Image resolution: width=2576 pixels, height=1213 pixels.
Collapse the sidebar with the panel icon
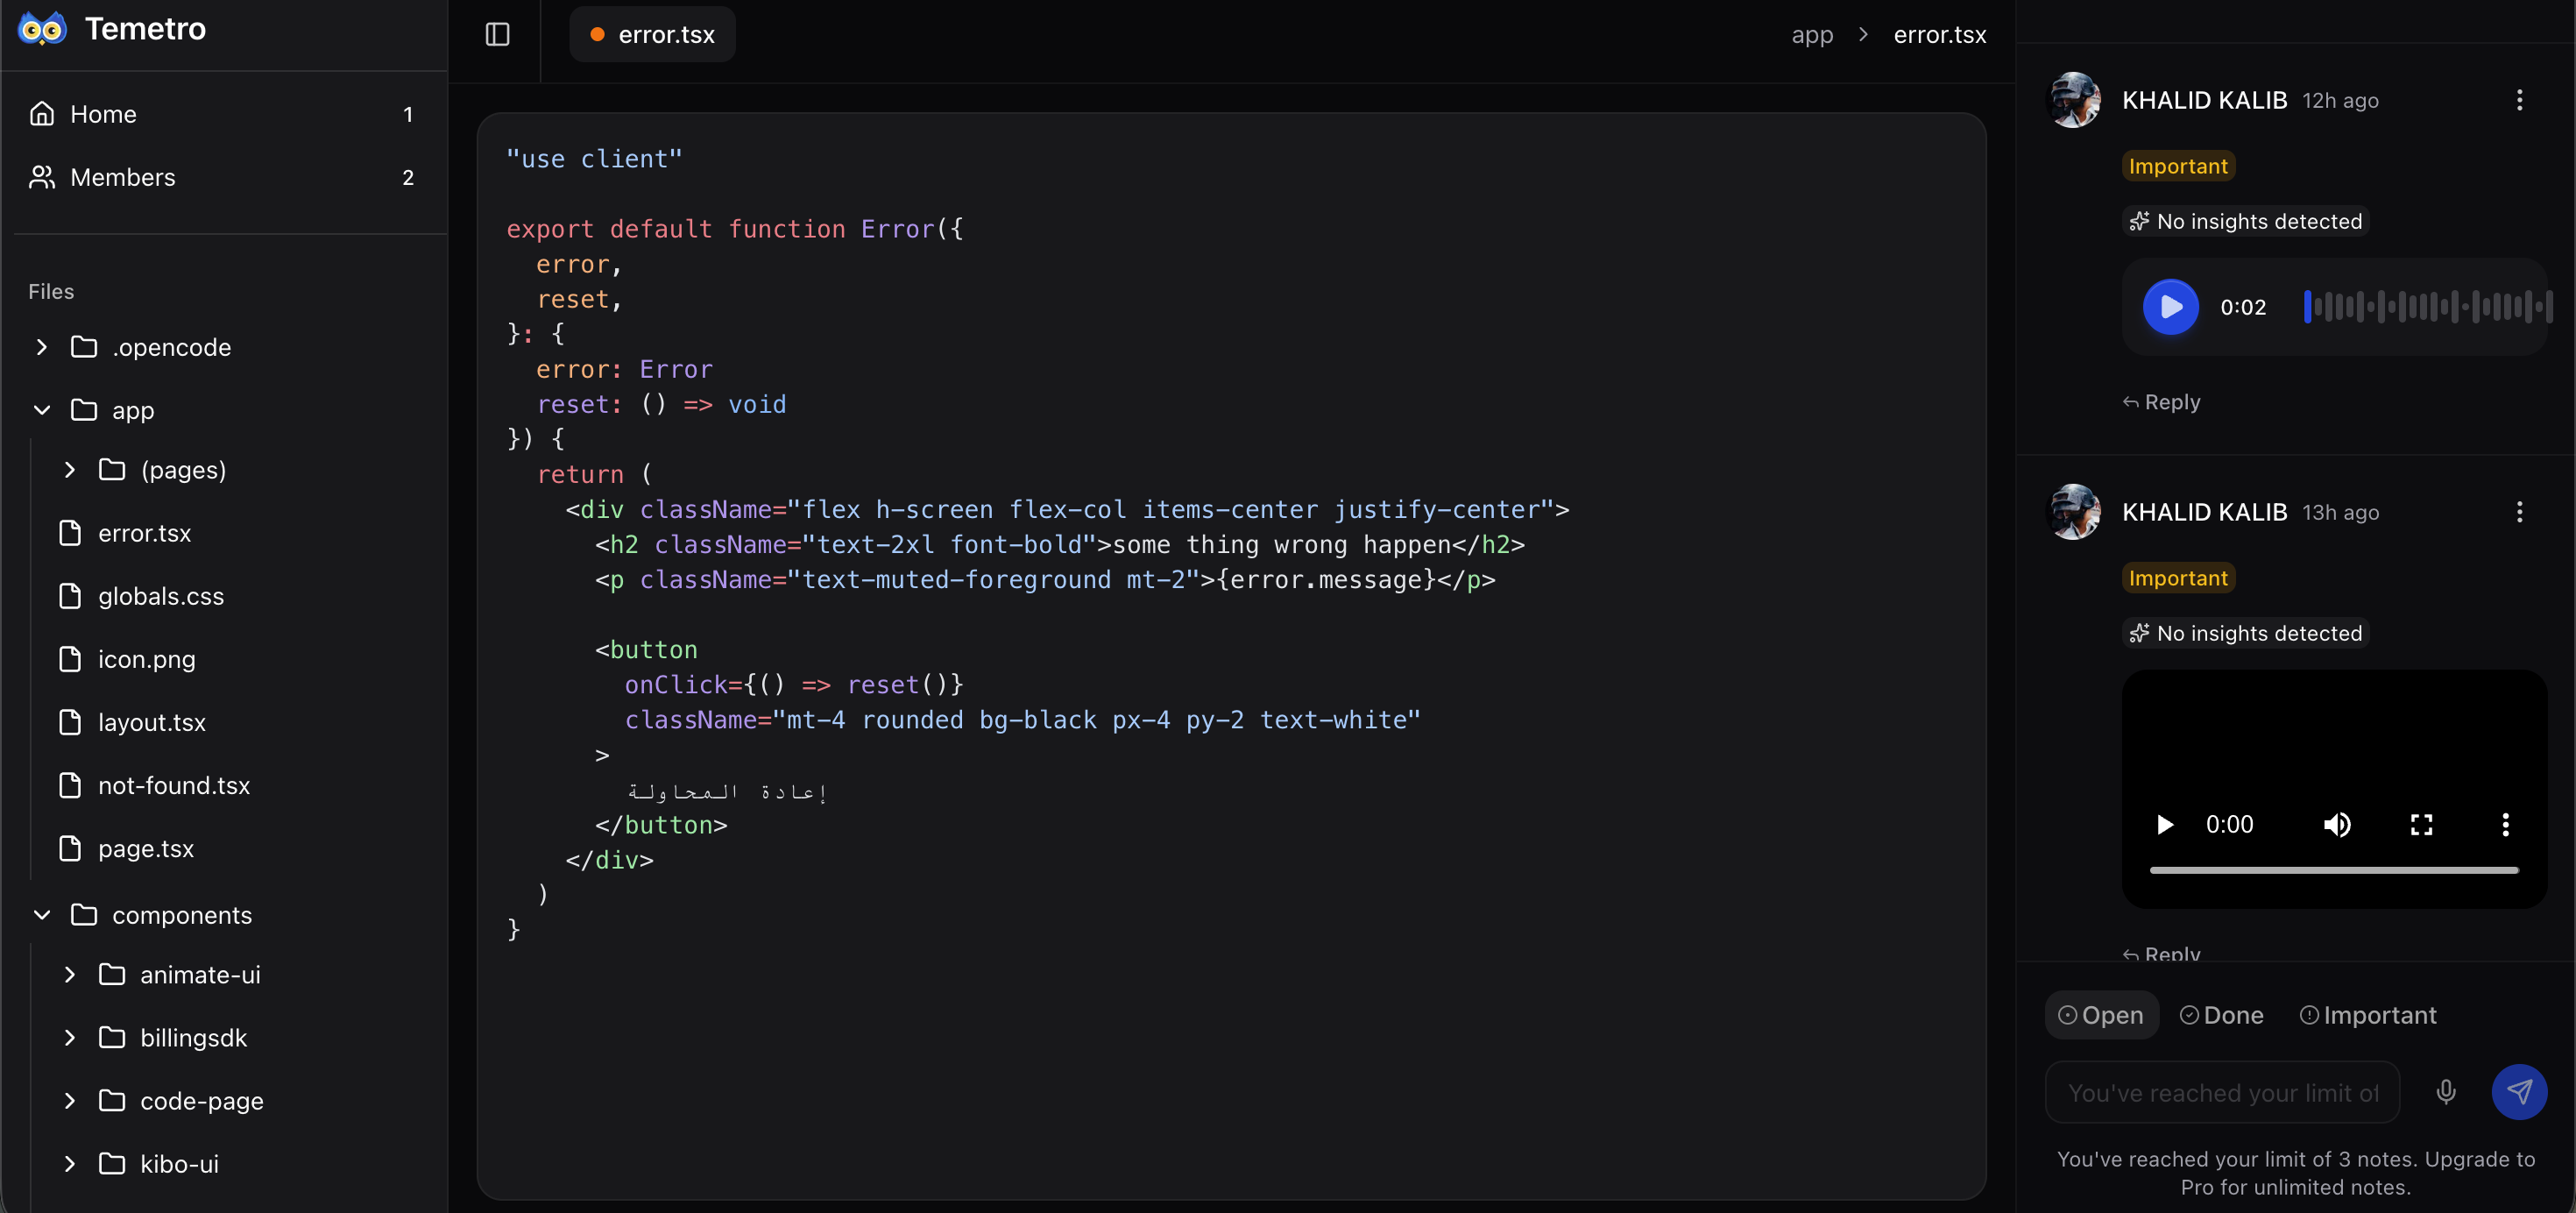497,33
